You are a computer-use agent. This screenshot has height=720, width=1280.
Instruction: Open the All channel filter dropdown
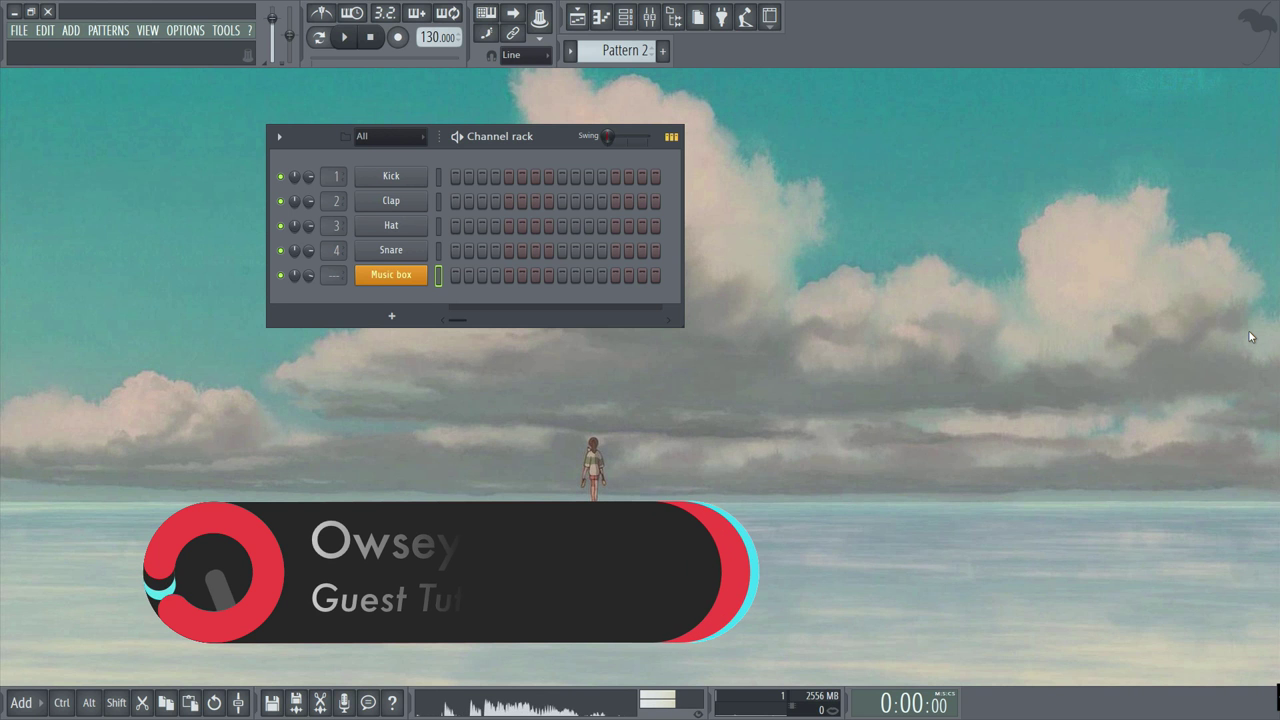(x=390, y=137)
